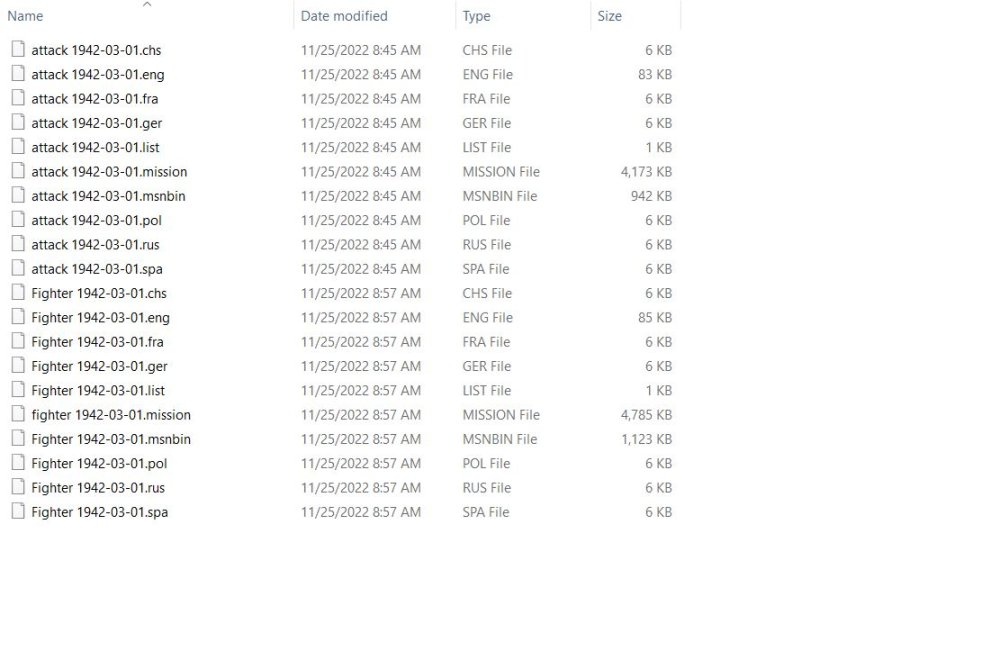Image resolution: width=1000 pixels, height=669 pixels.
Task: Click file name attack 1942-03-01.spa
Action: (97, 268)
